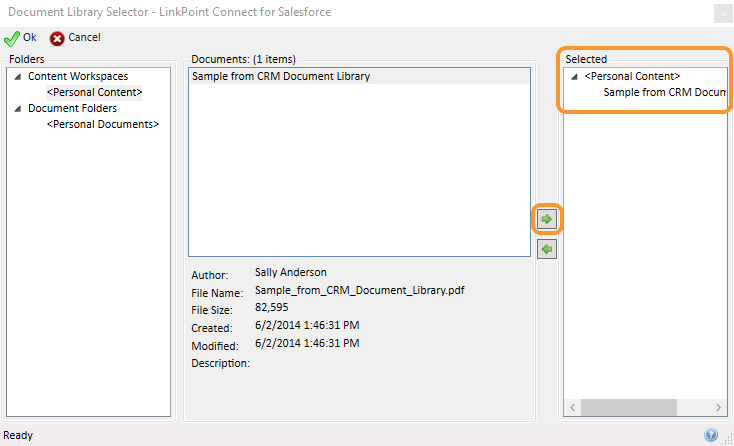Viewport: 734px width, 446px height.
Task: Open help via blue question mark icon
Action: click(x=711, y=435)
